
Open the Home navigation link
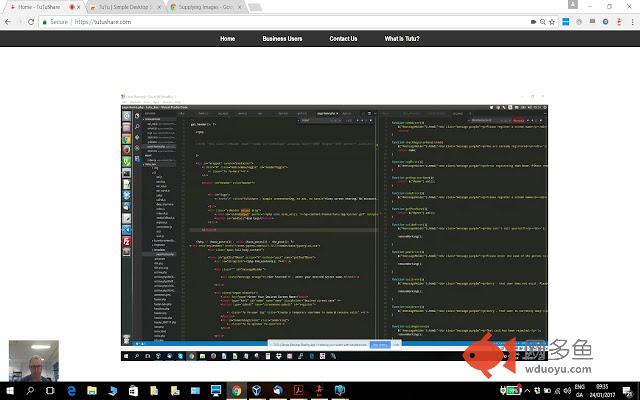pyautogui.click(x=227, y=38)
